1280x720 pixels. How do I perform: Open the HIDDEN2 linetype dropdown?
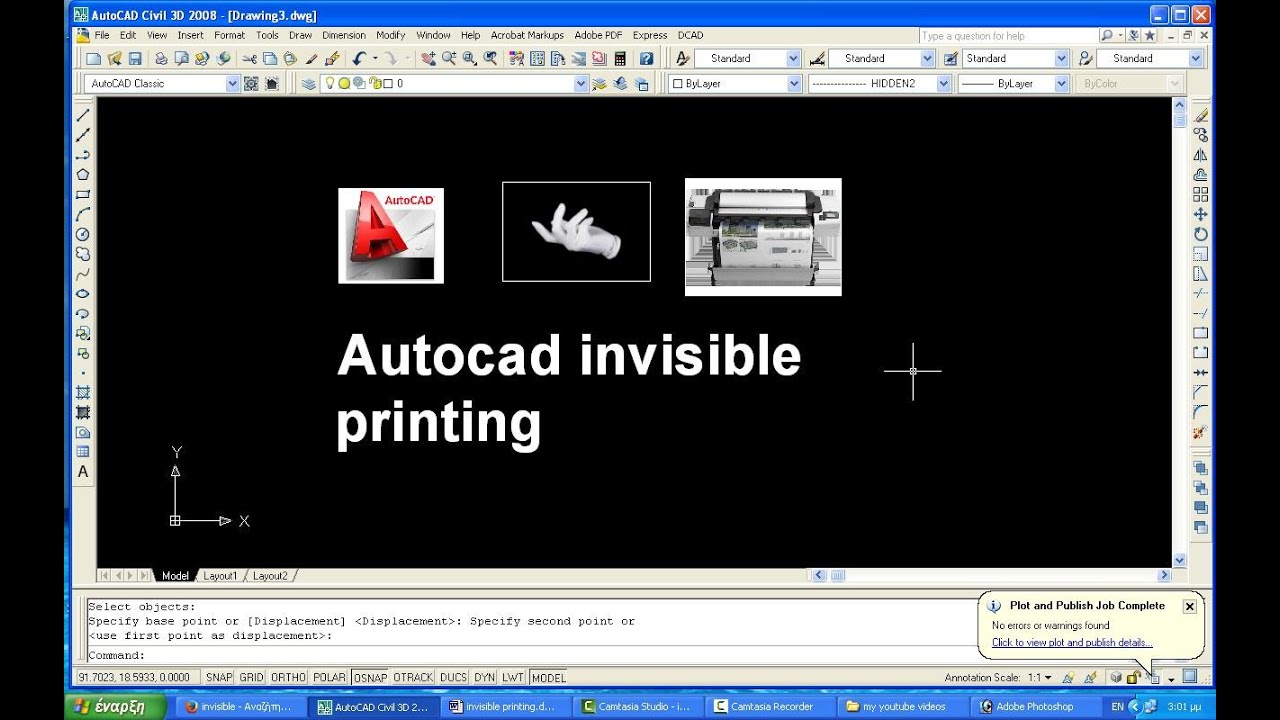pos(943,84)
